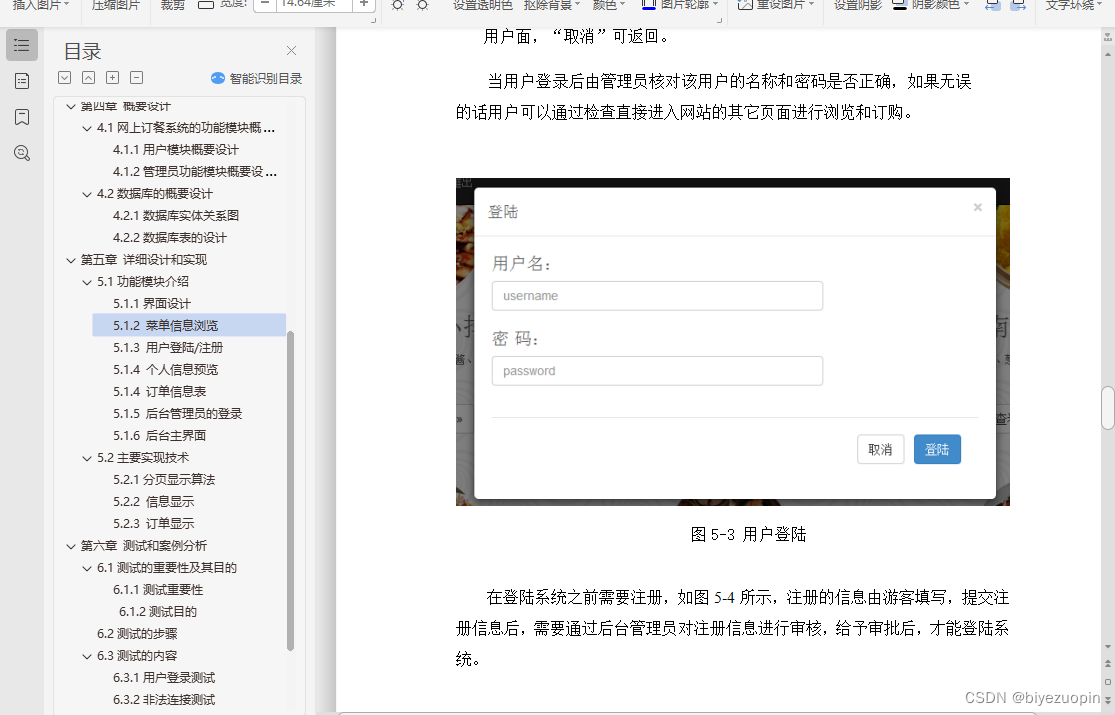1115x715 pixels.
Task: Go to 6.1.2 测试目的 heading
Action: click(158, 612)
